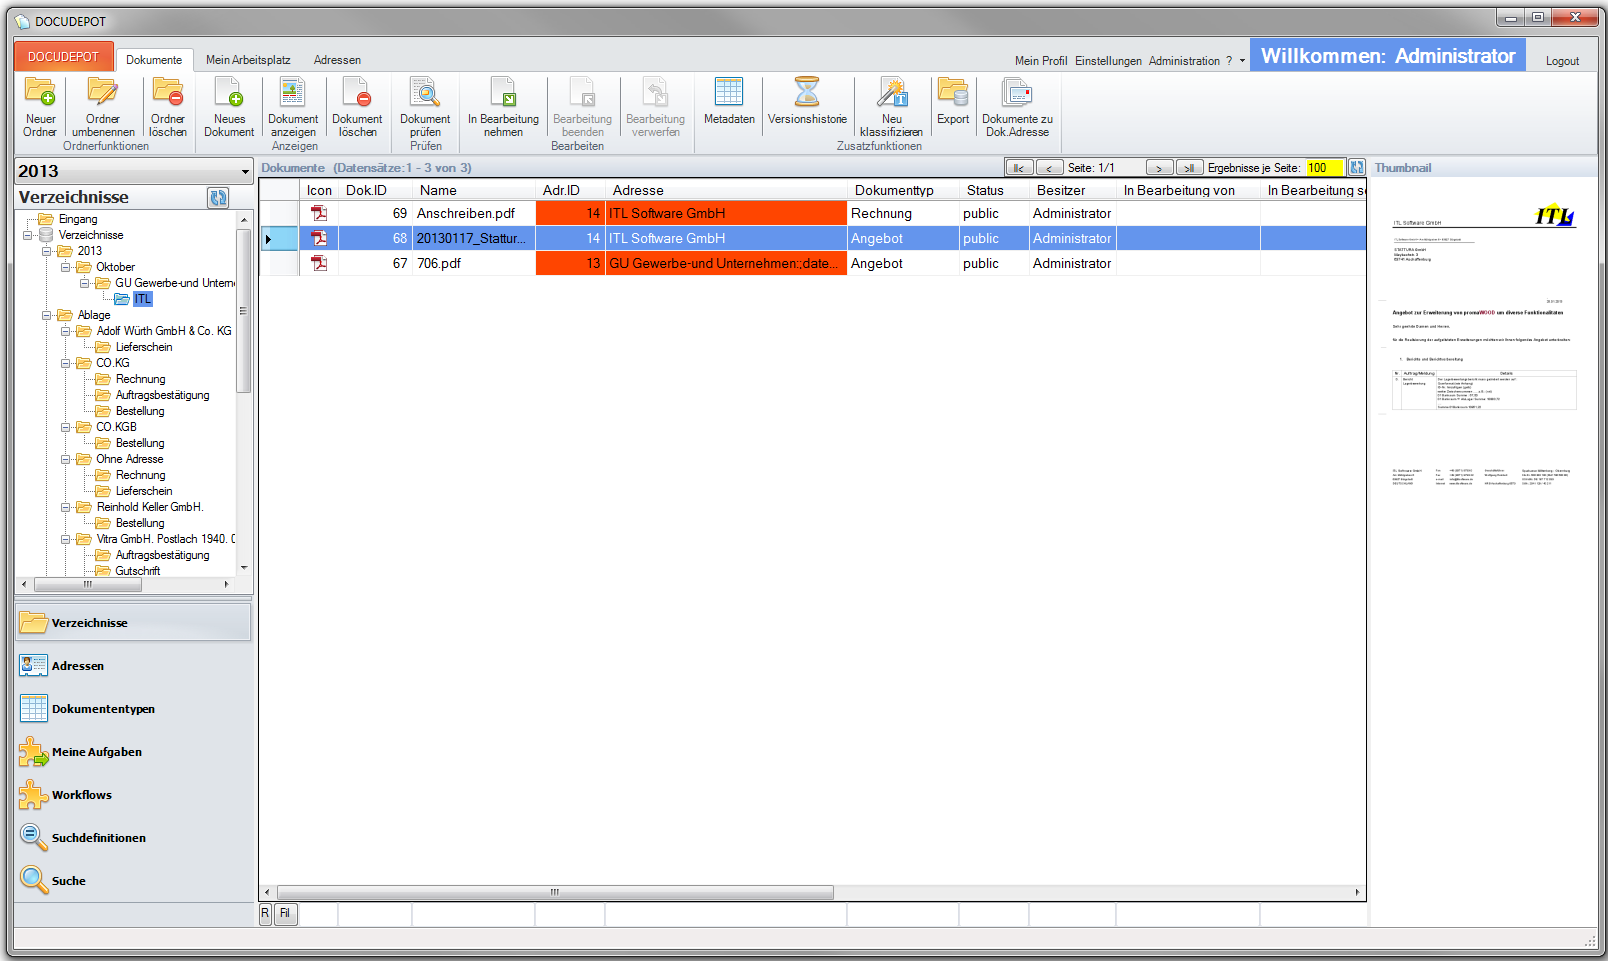Viewport: 1608px width, 961px height.
Task: Select the Vitra GmbH folder in the tree
Action: 166,539
